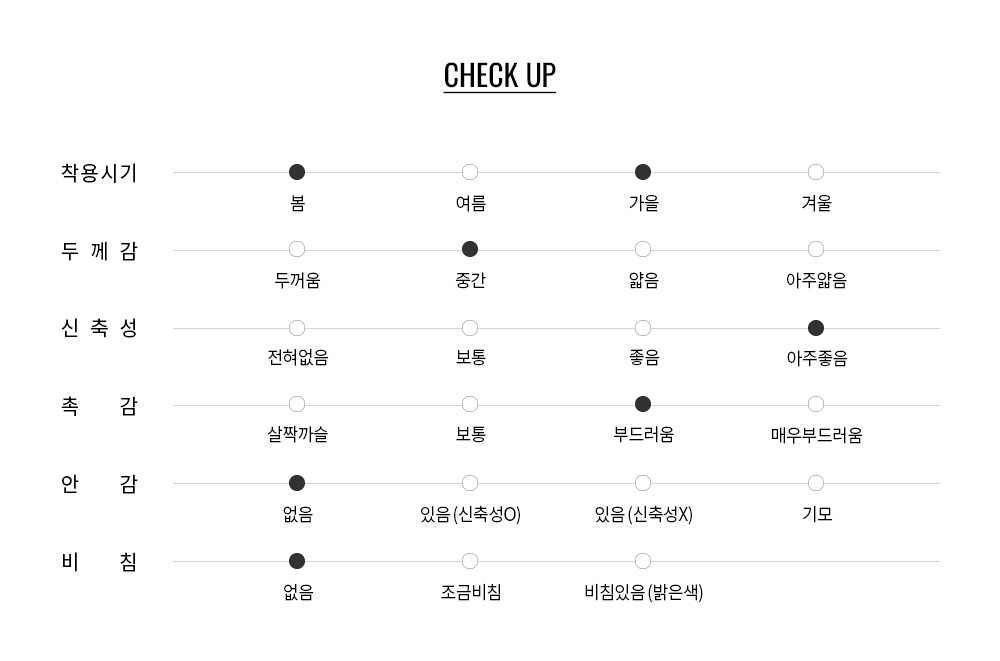The height and width of the screenshot is (661, 1000).
Task: Click the 중간 thickness radio dot
Action: (x=470, y=249)
